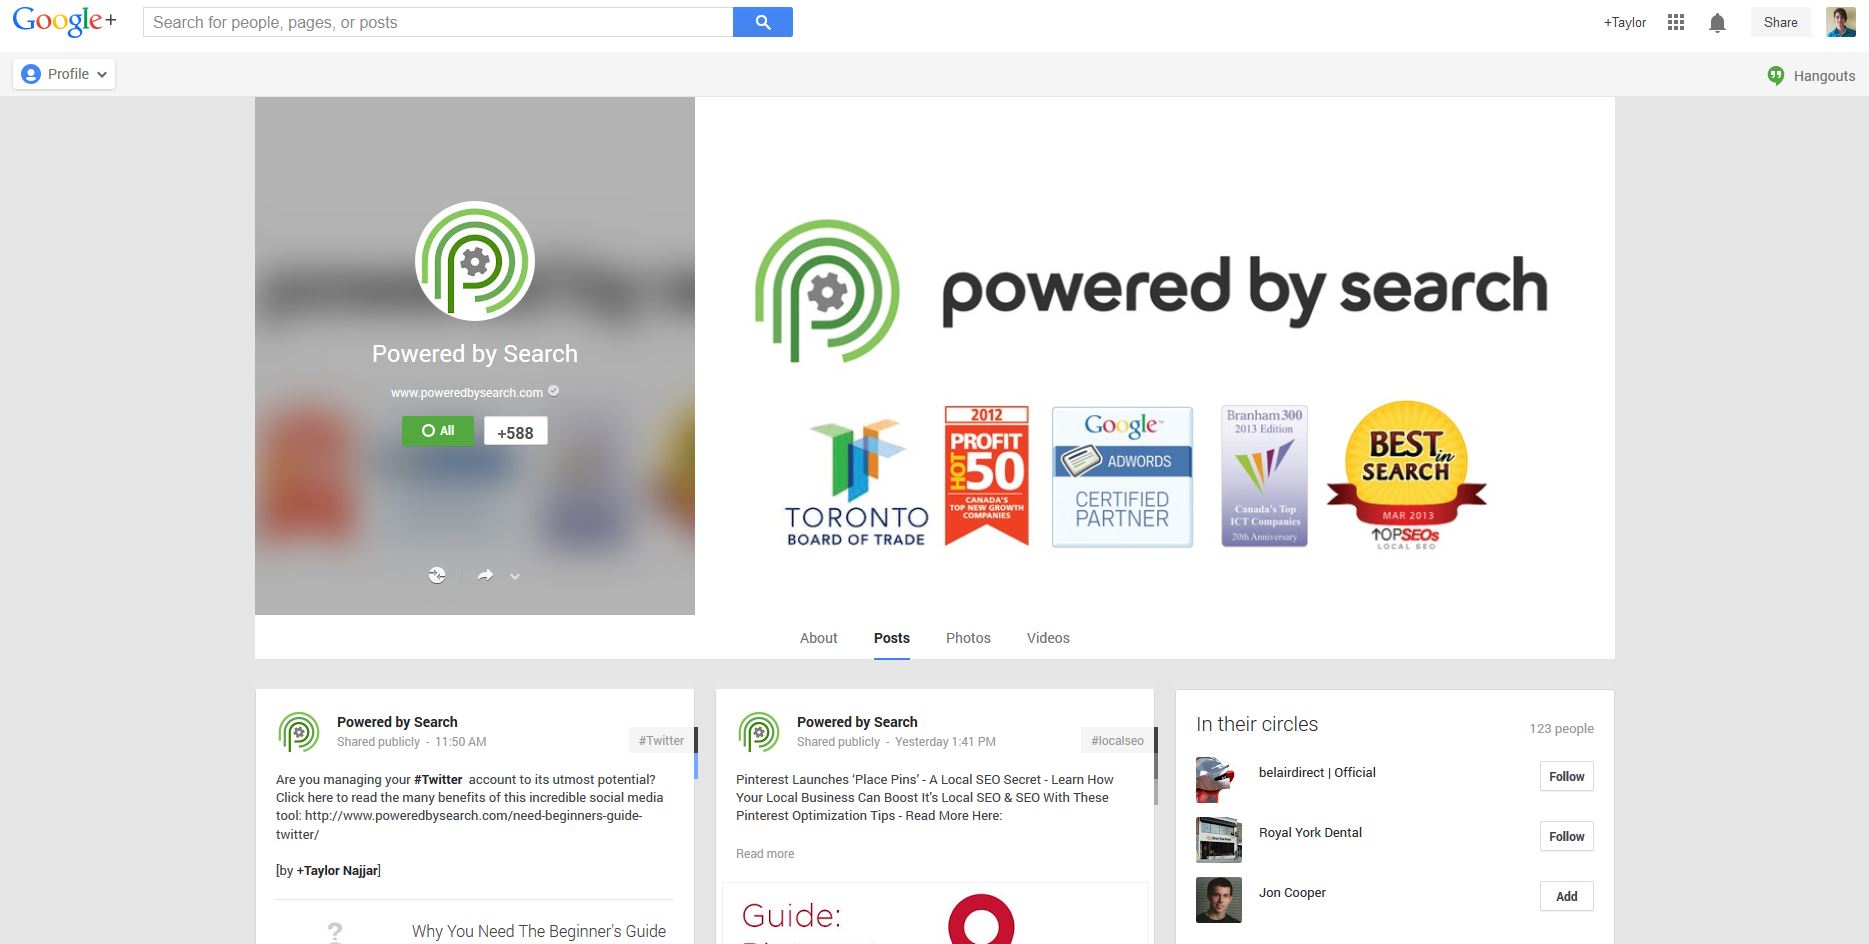Switch to the Photos tab

968,638
